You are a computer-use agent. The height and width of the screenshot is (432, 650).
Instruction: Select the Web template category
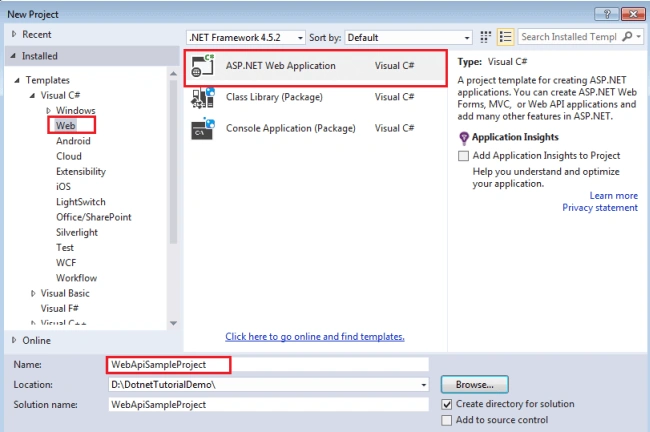coord(65,126)
